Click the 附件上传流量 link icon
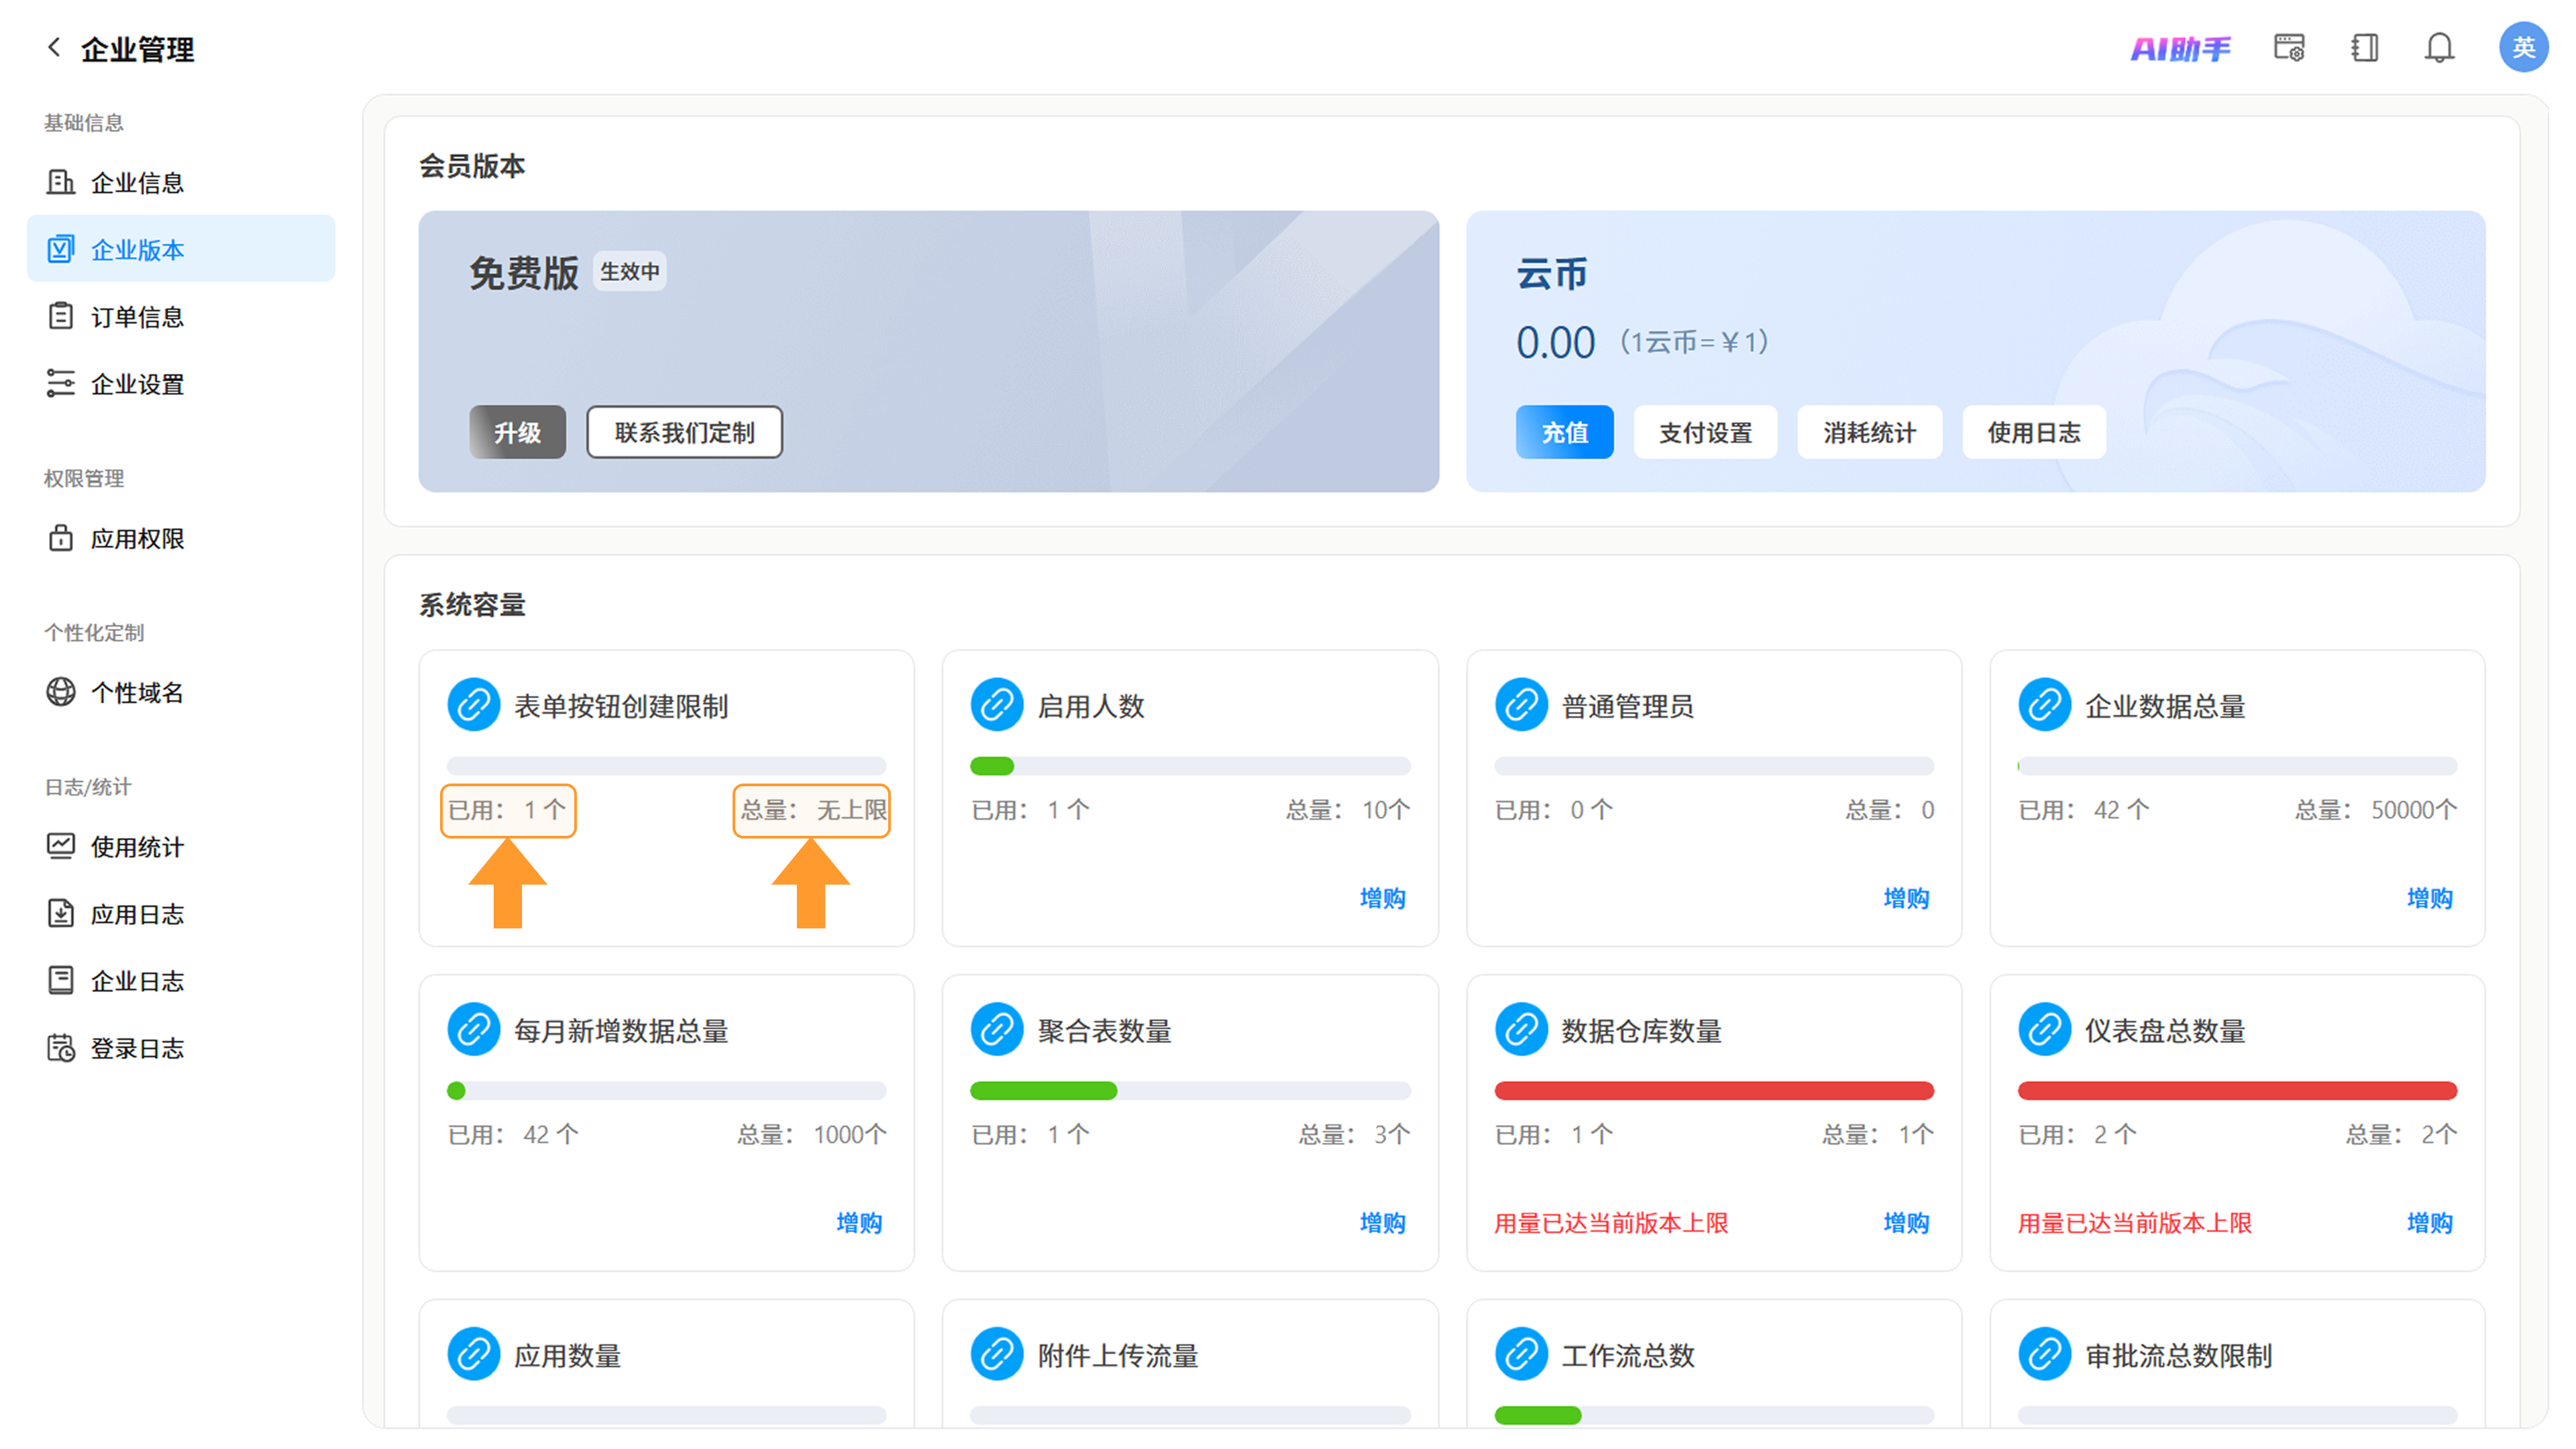The height and width of the screenshot is (1449, 2576). pyautogui.click(x=997, y=1354)
